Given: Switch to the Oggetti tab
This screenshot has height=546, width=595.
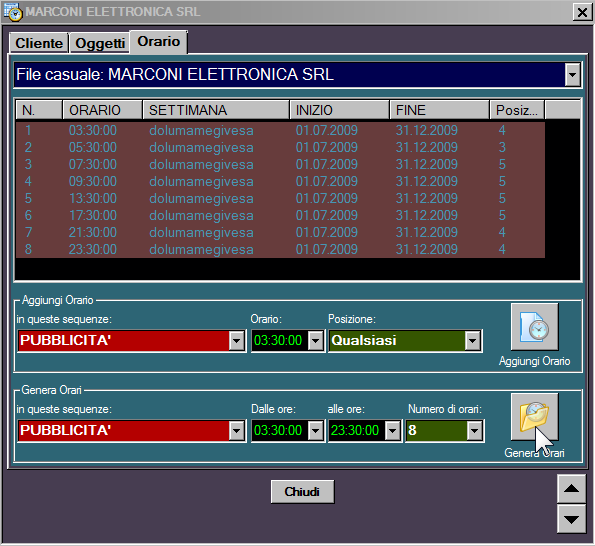Looking at the screenshot, I should click(100, 43).
